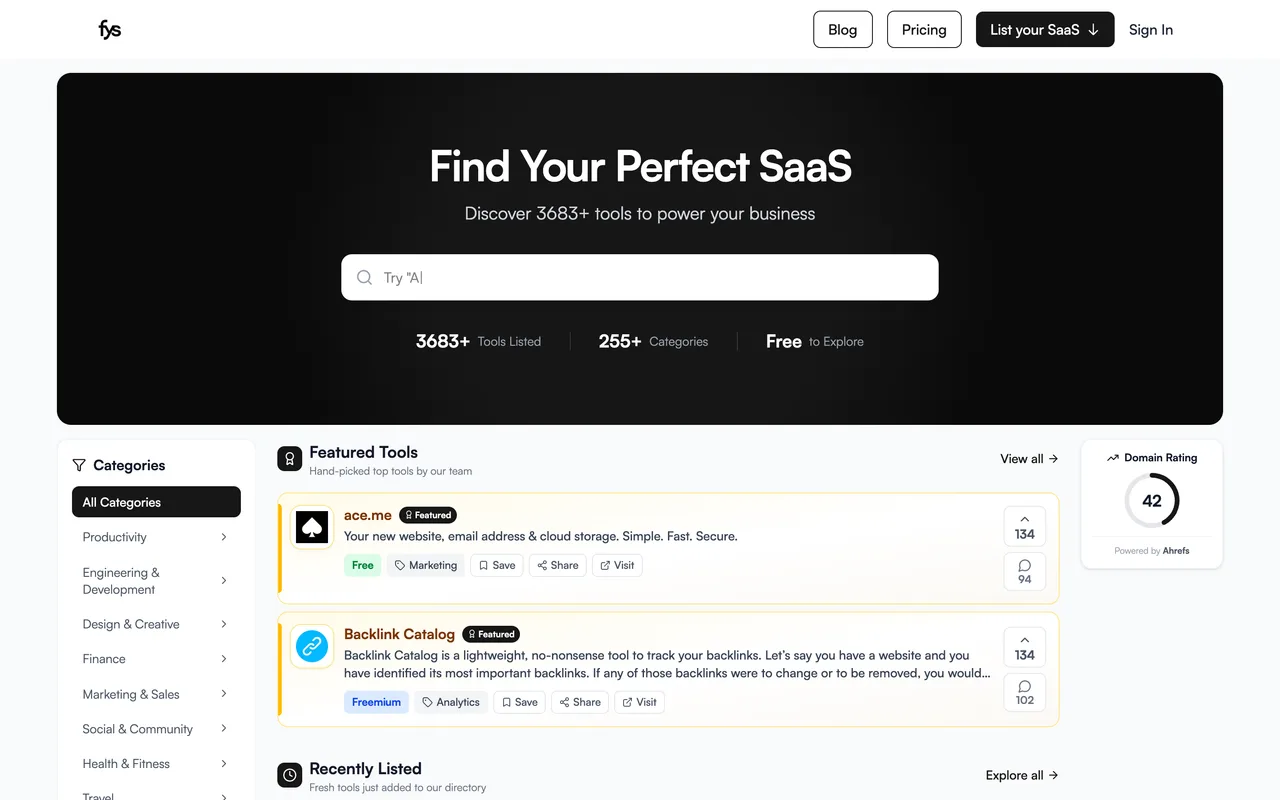Expand the Marketing & Sales category

(156, 694)
